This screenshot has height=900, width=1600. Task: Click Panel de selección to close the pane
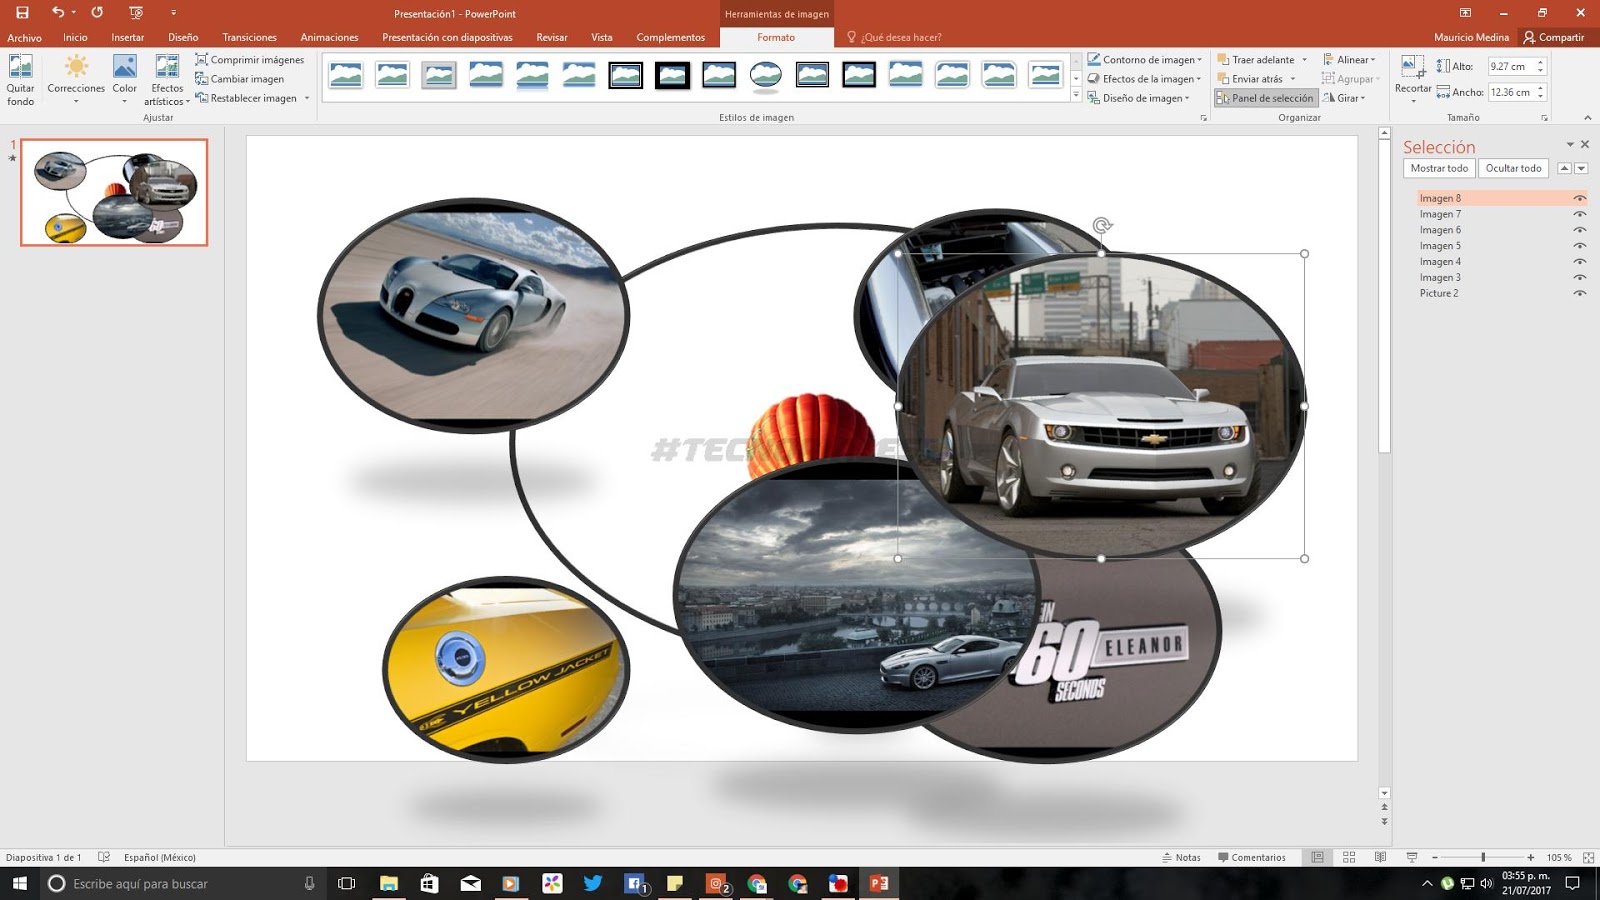tap(1266, 97)
